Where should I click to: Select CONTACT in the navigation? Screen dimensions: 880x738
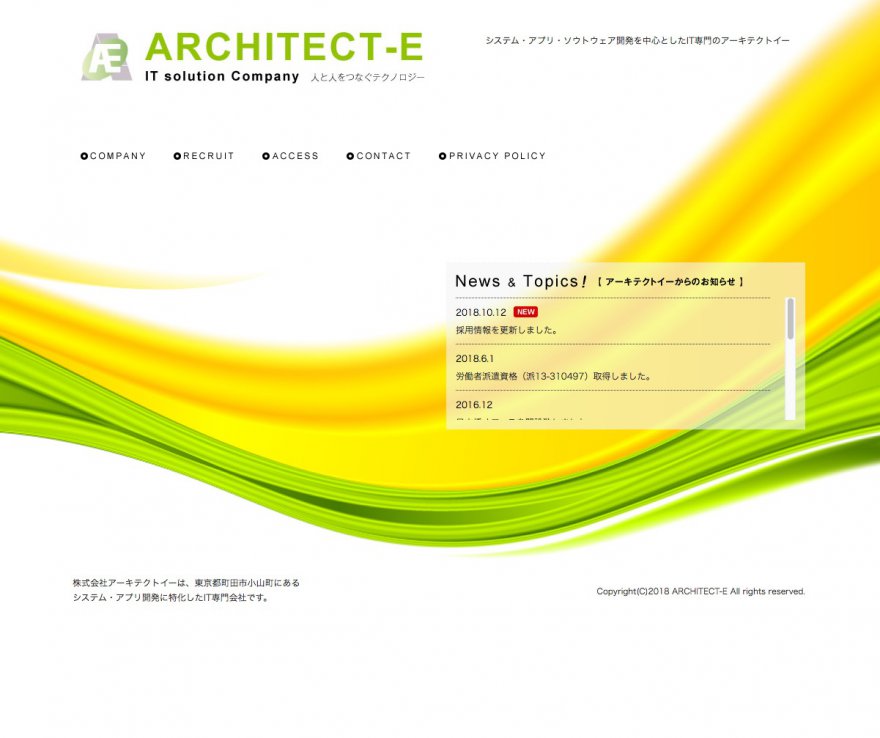[x=379, y=156]
